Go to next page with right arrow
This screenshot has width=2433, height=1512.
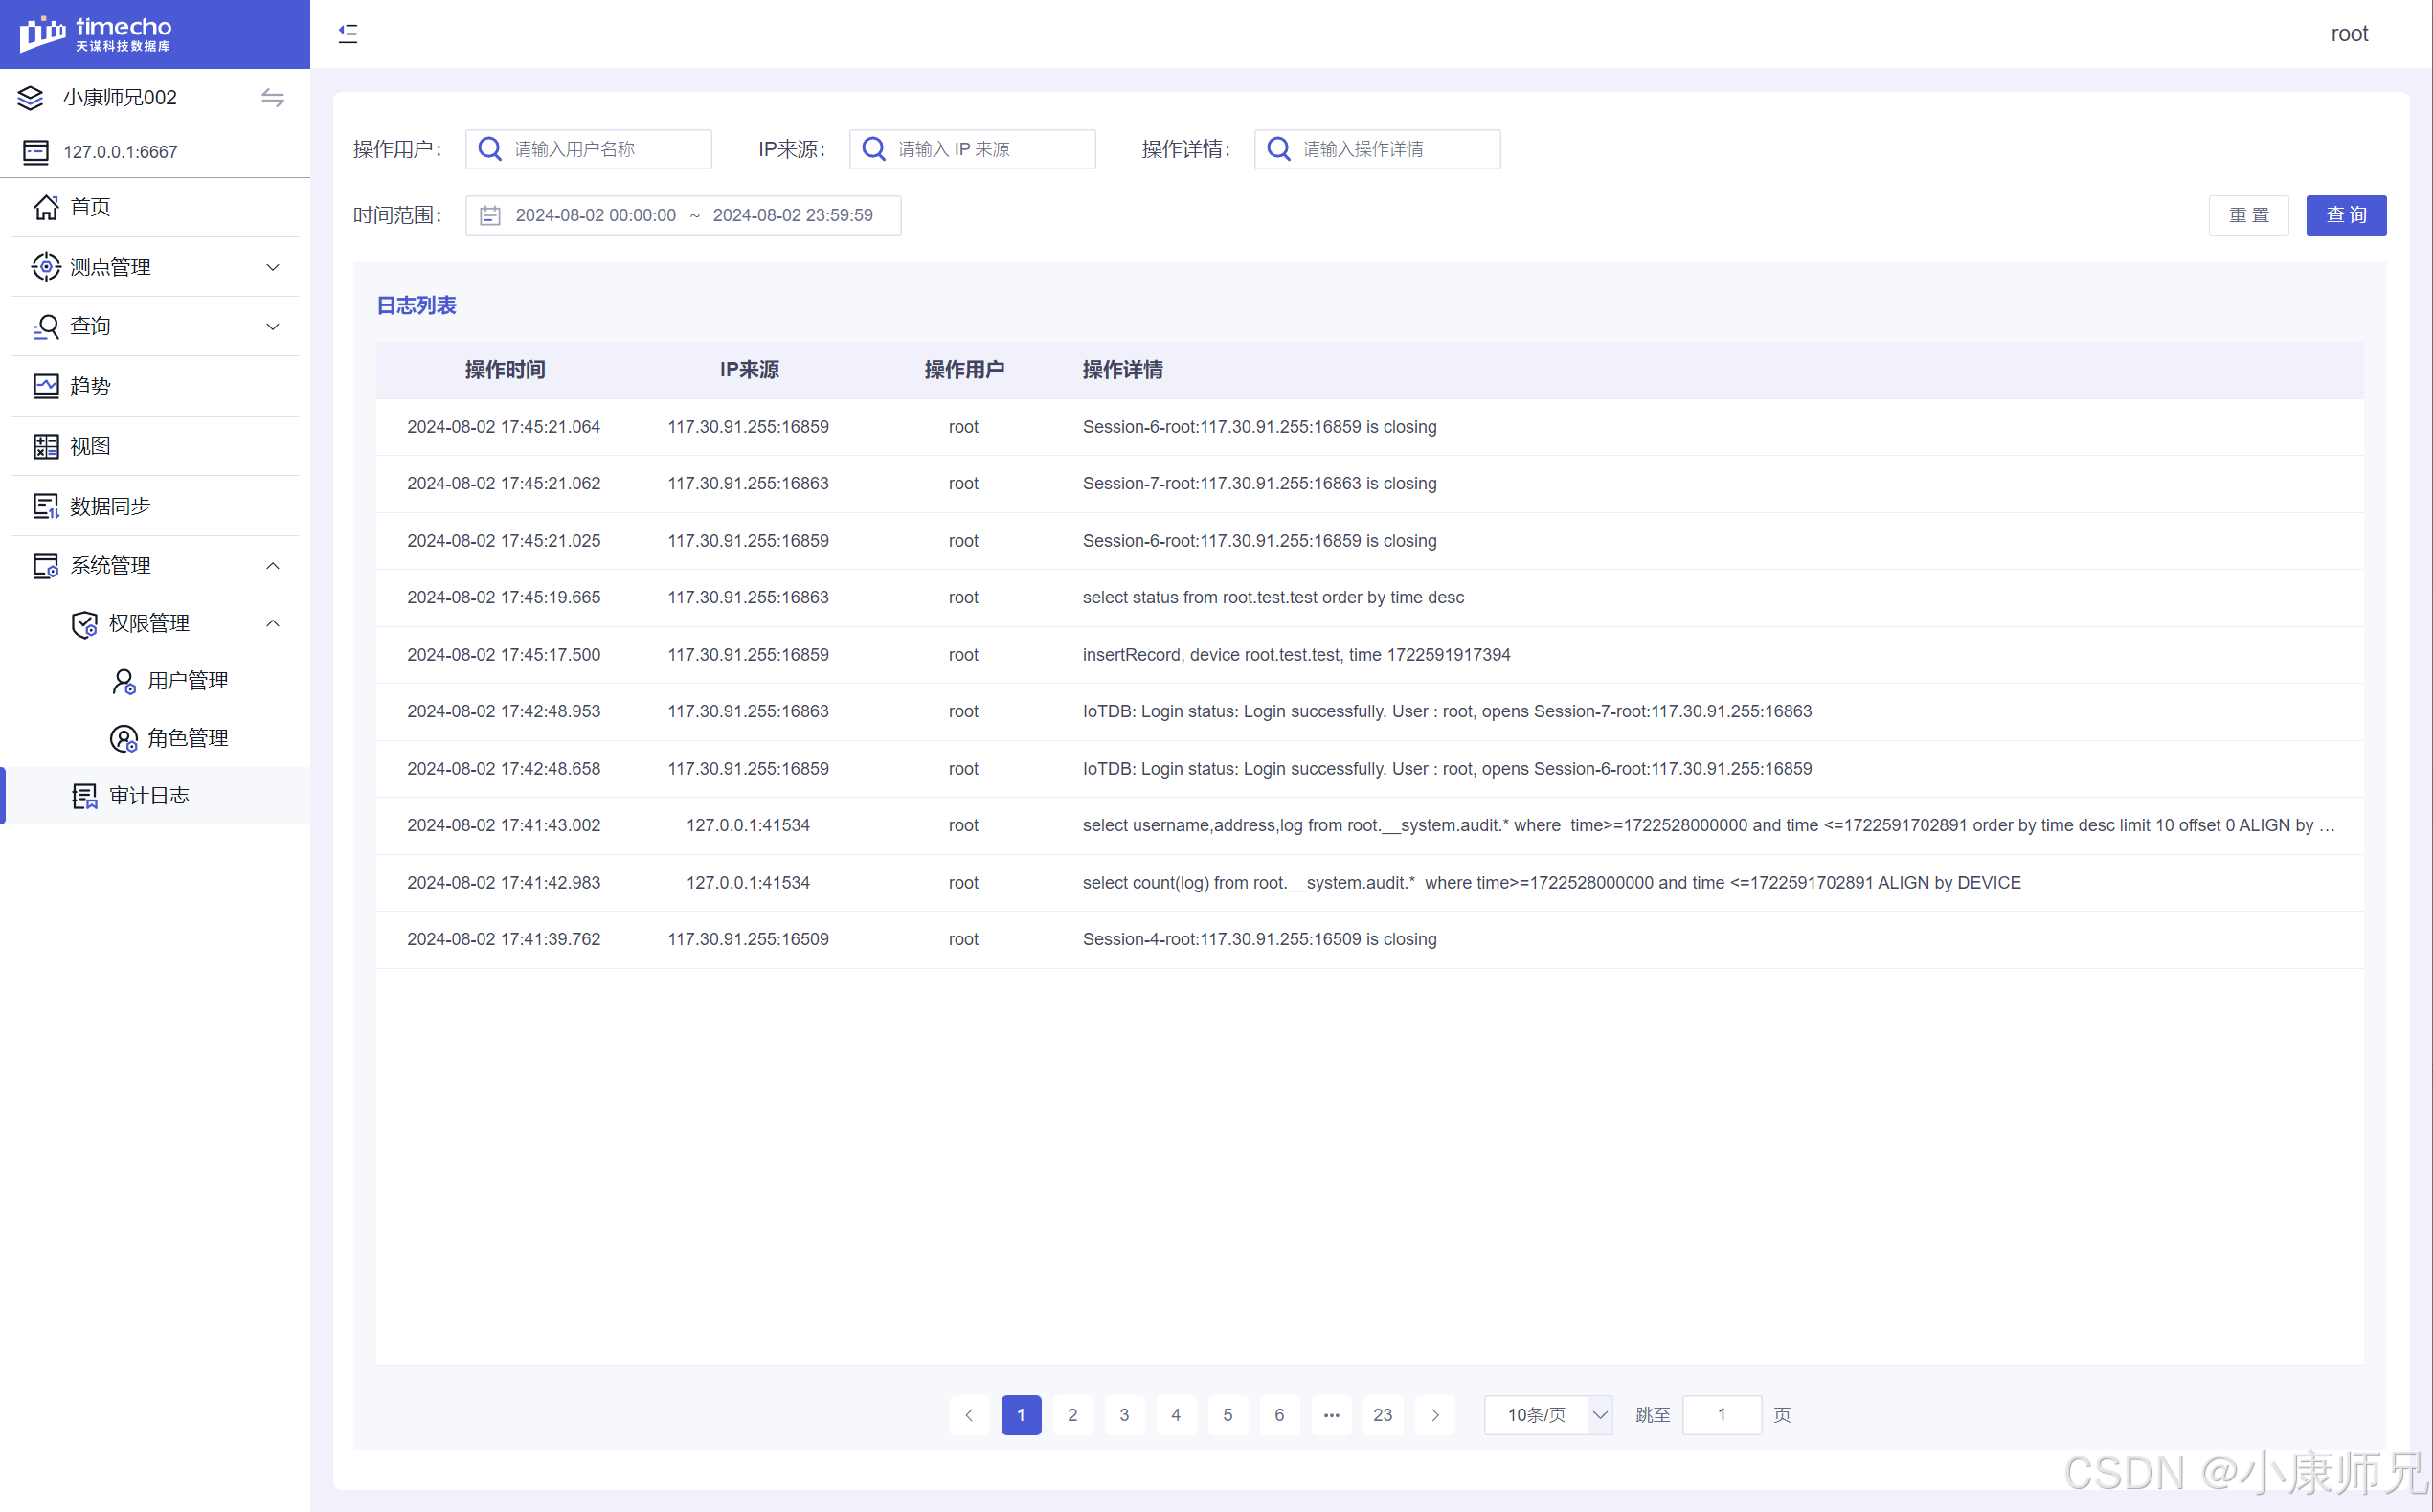coord(1435,1415)
